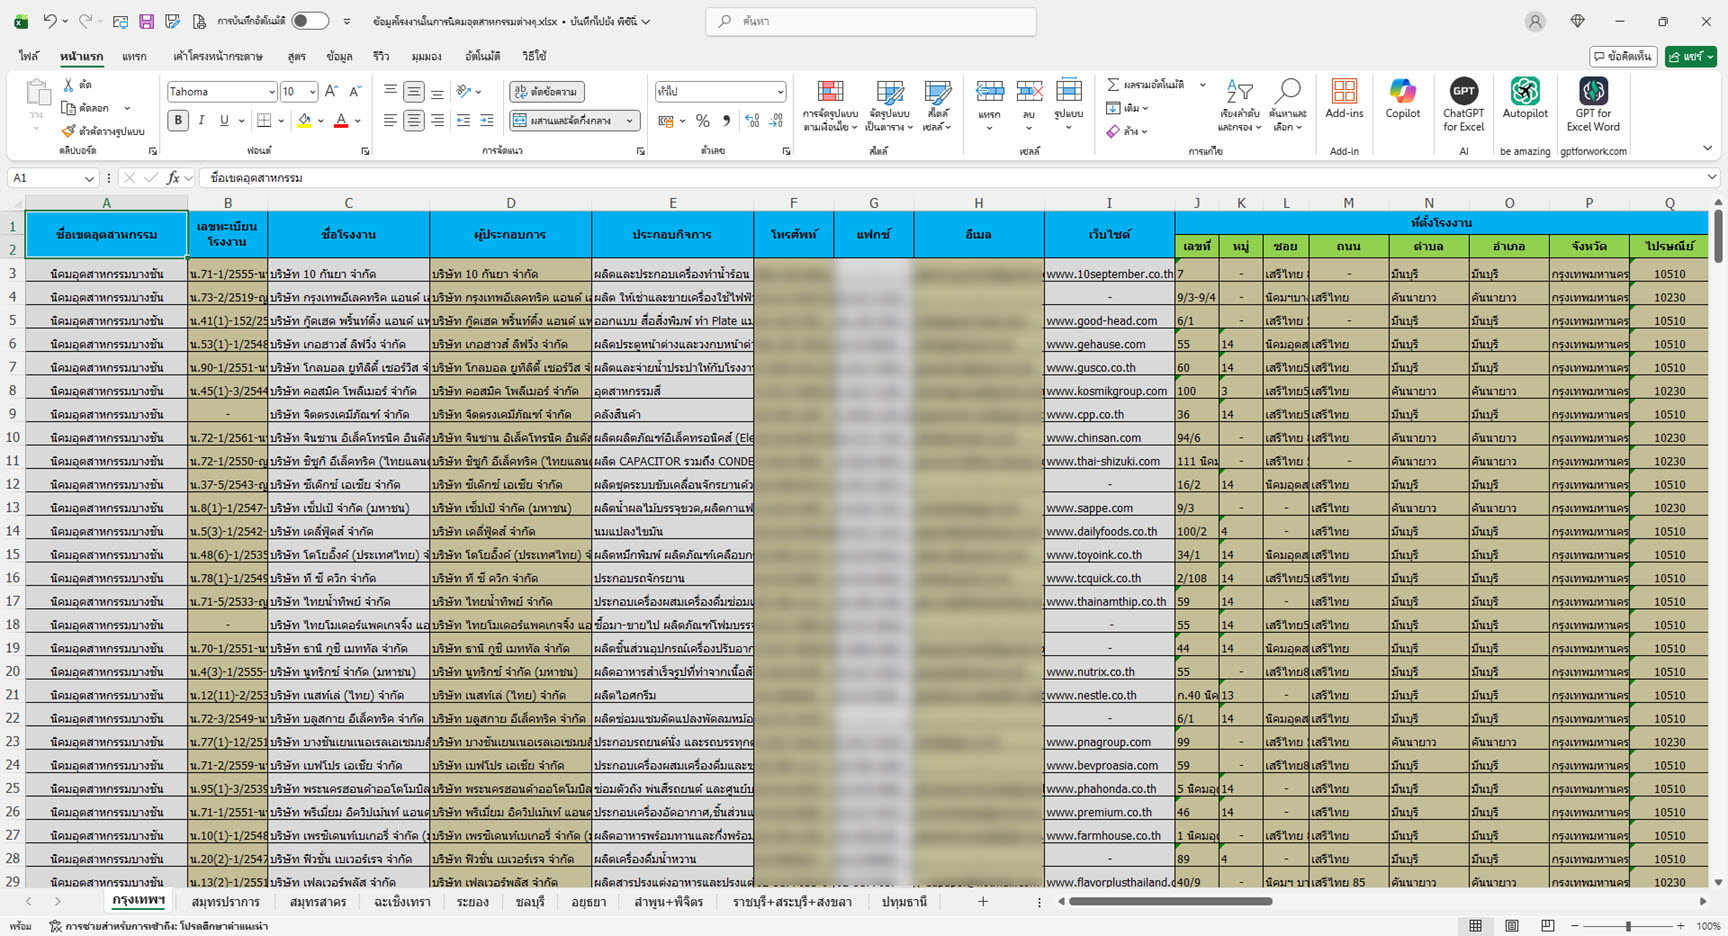Switch to the สมุทรปราการ sheet tab
The image size is (1728, 936).
pos(225,902)
